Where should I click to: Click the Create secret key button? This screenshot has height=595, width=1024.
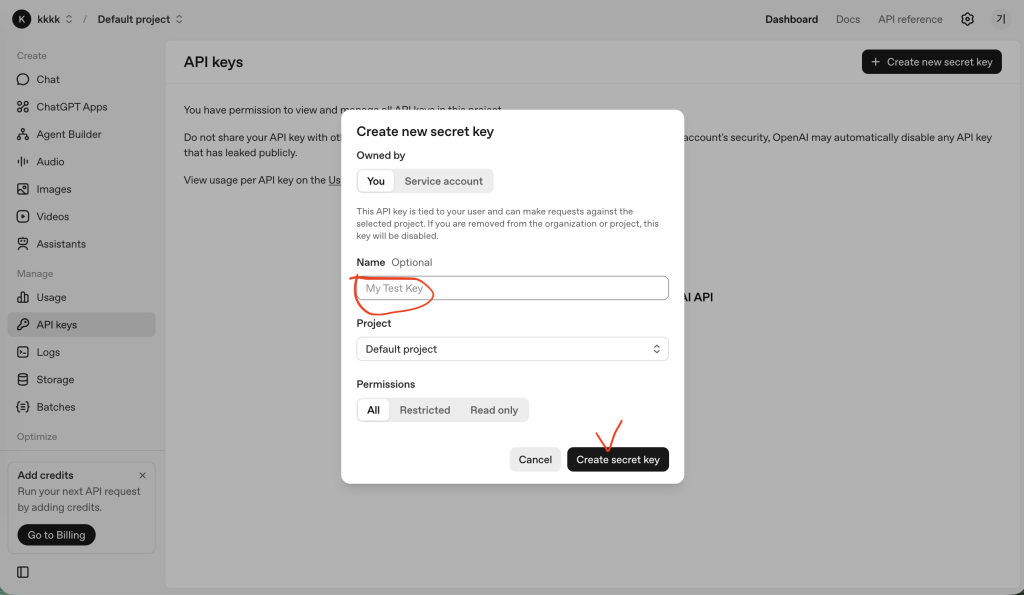point(618,459)
